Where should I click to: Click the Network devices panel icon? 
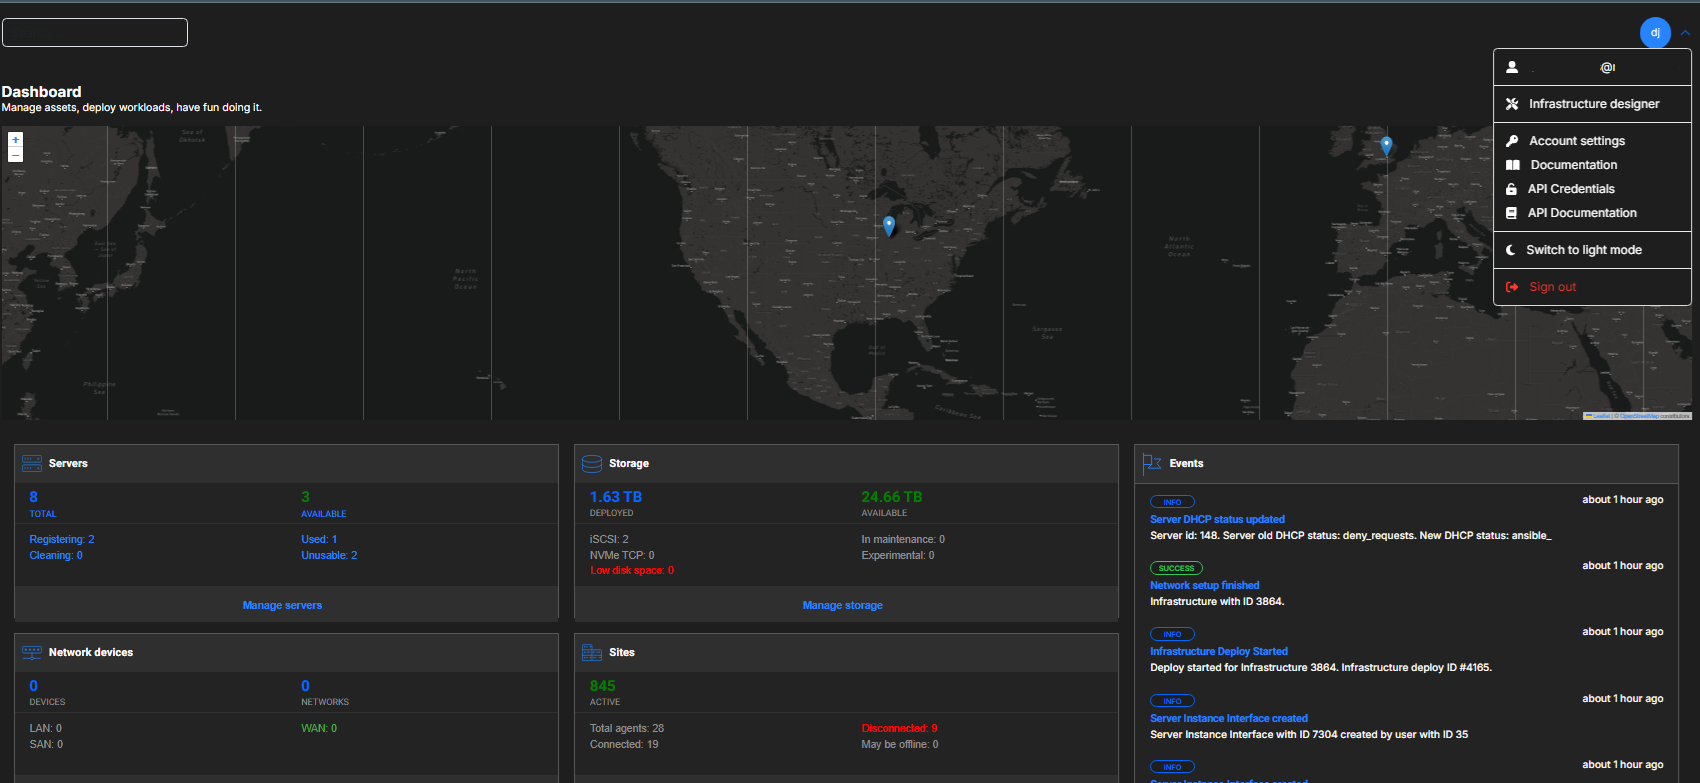tap(32, 652)
